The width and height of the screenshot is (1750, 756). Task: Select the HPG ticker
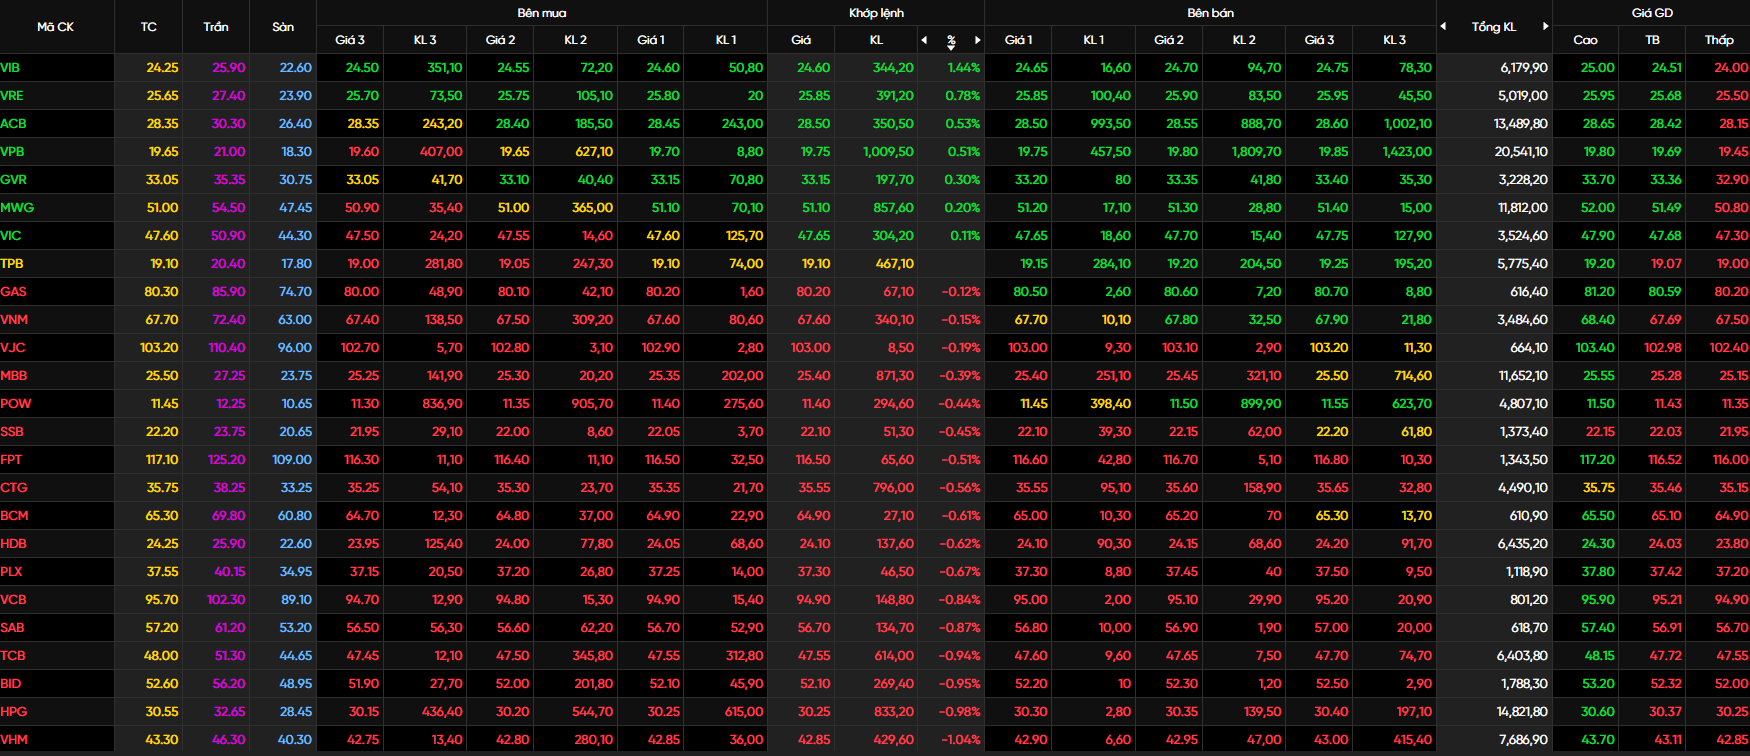tap(14, 712)
